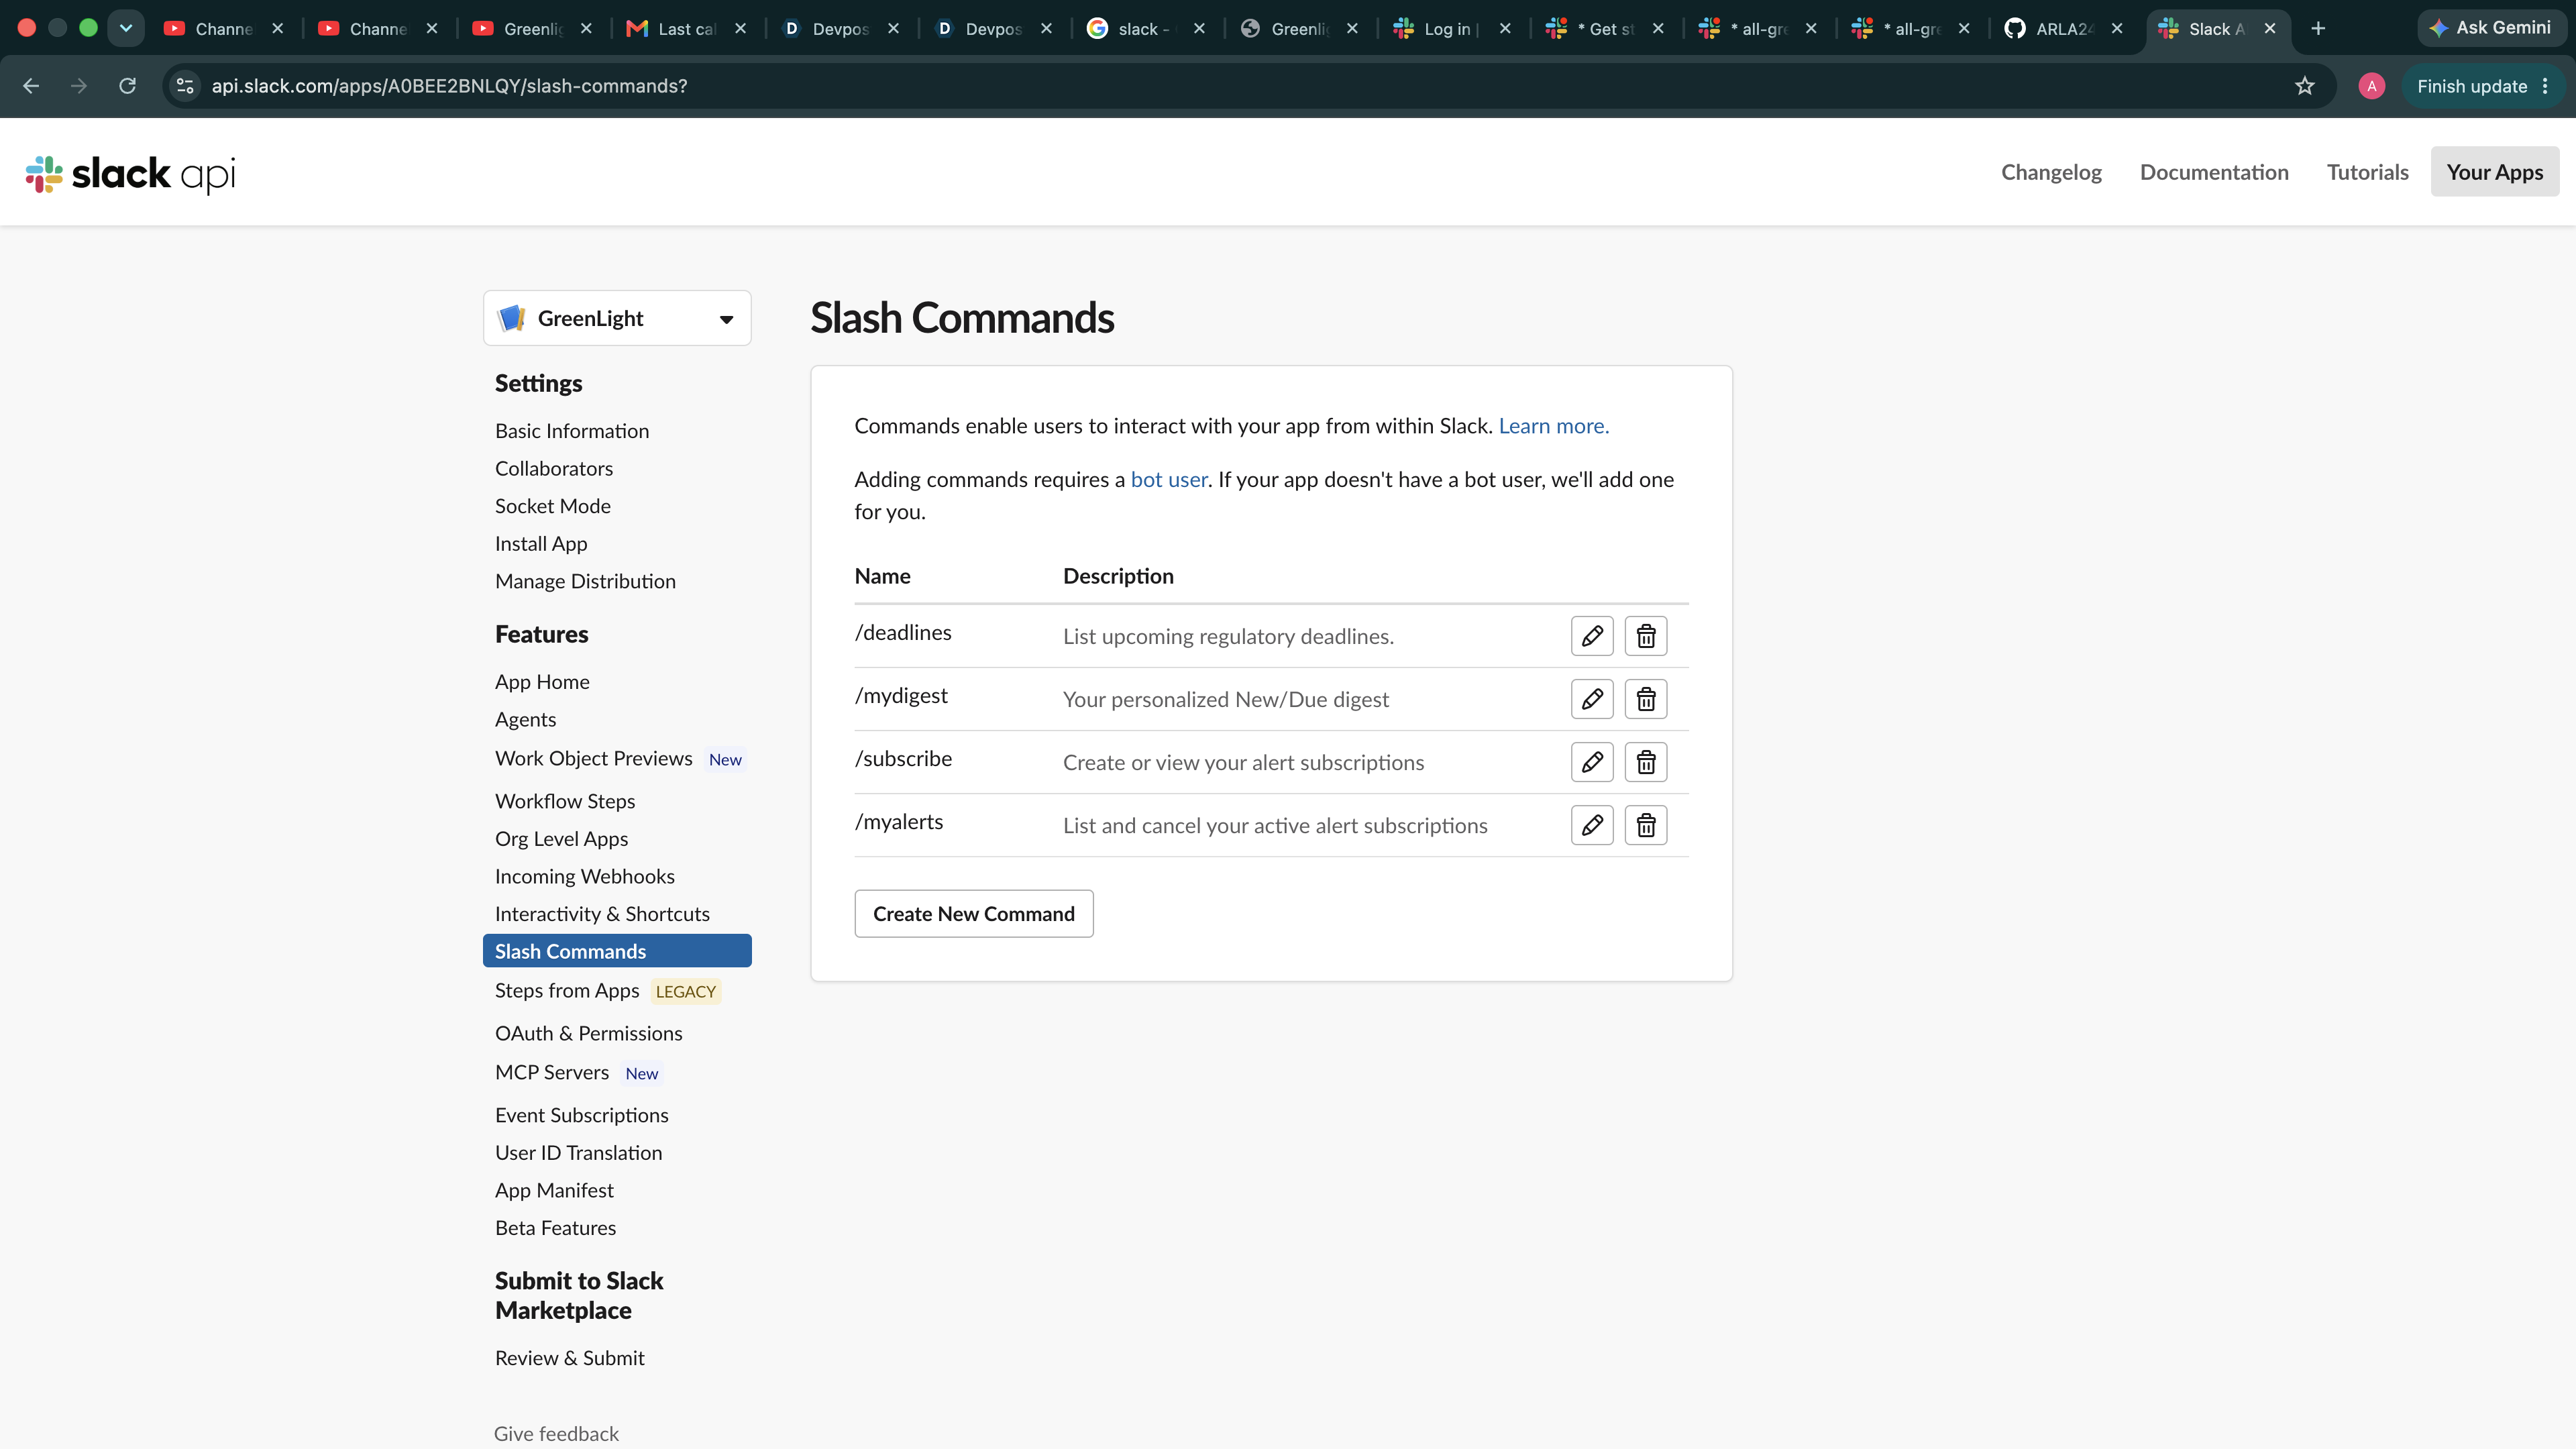Select Slash Commands in sidebar
The height and width of the screenshot is (1449, 2576).
pos(617,951)
